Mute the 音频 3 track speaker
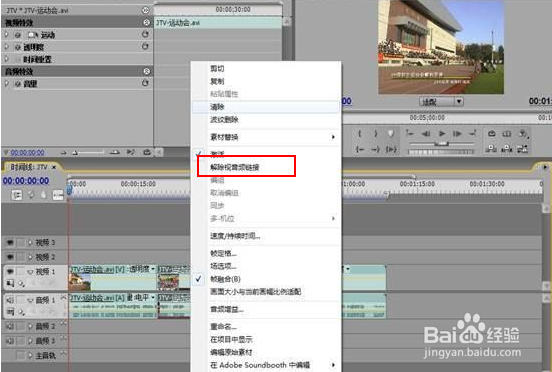 tap(10, 341)
